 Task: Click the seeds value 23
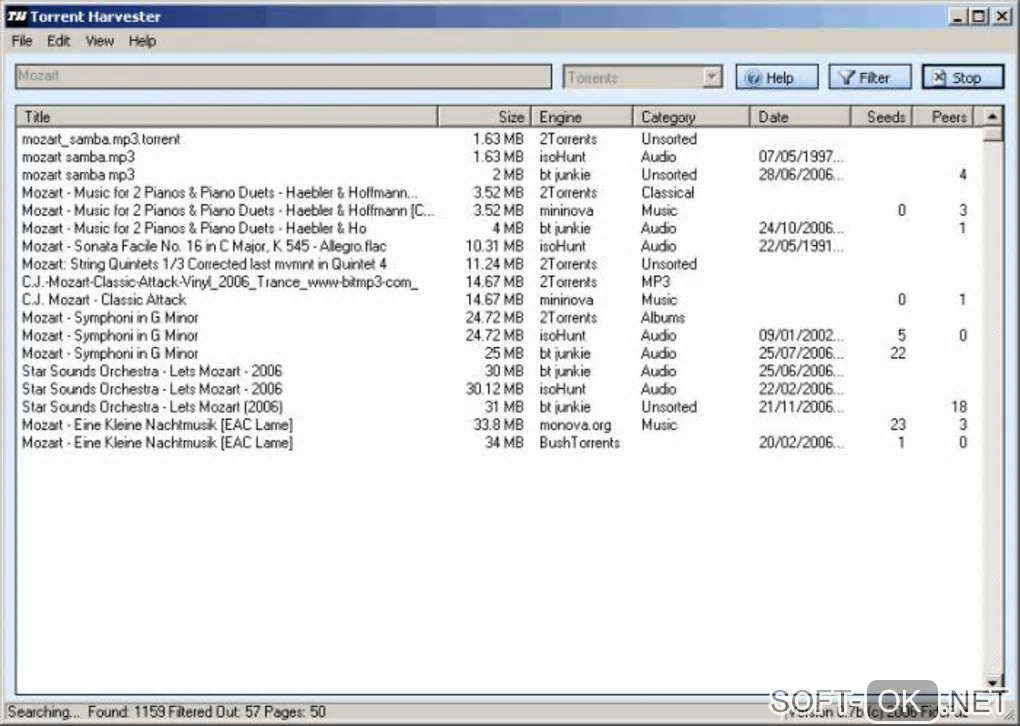(x=898, y=424)
